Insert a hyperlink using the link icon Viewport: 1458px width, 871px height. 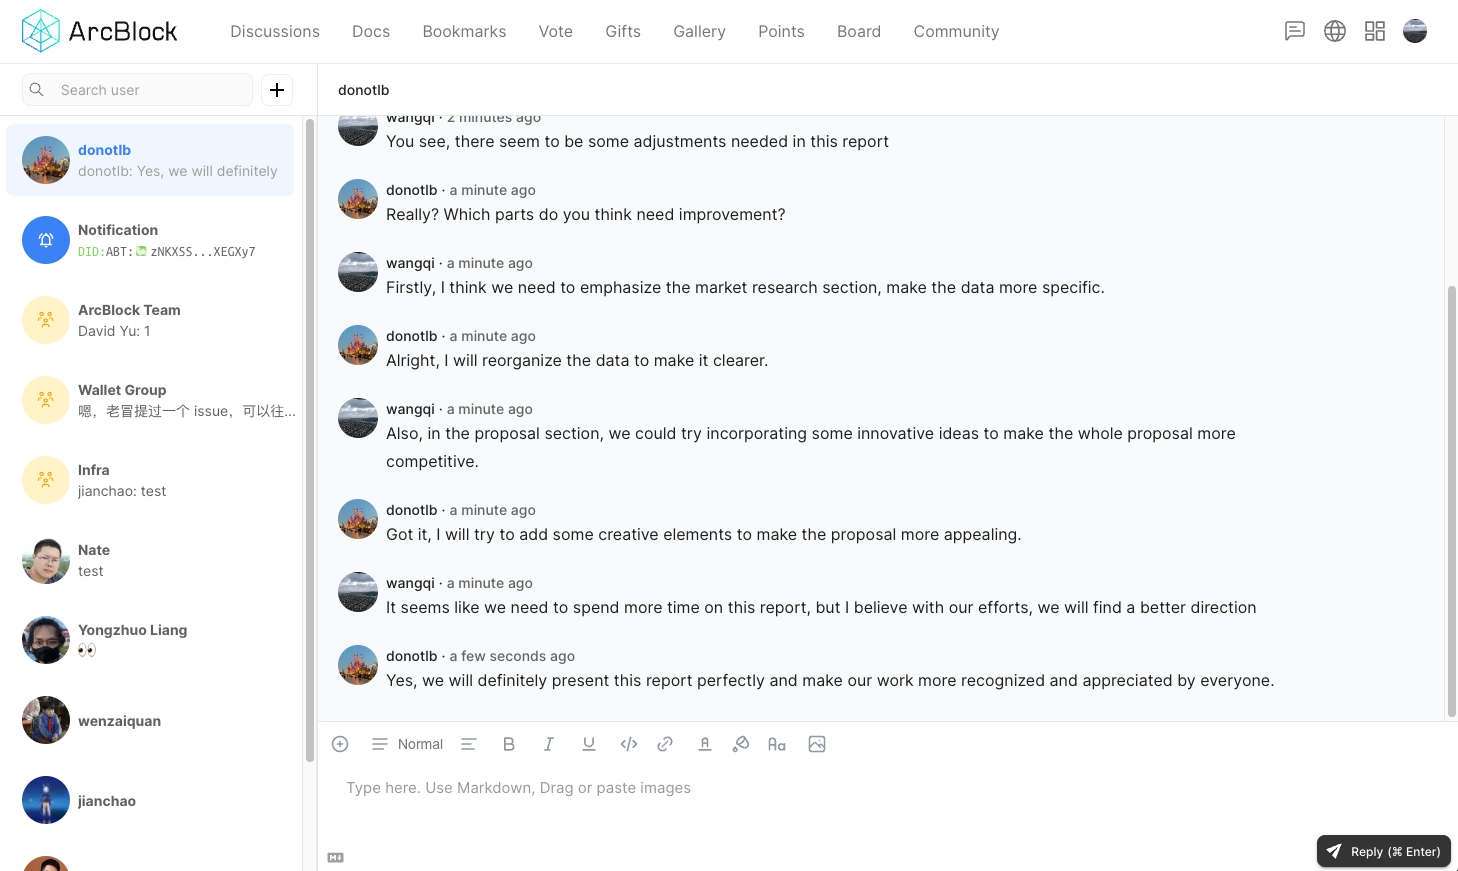(x=665, y=744)
